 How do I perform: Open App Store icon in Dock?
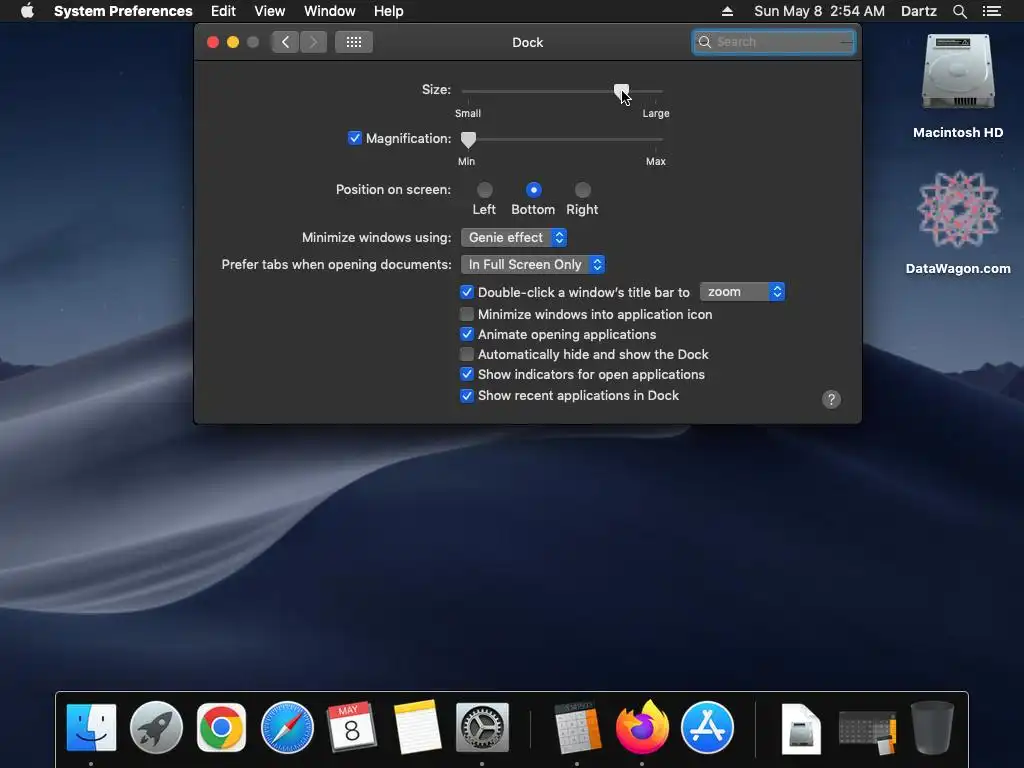pyautogui.click(x=707, y=727)
